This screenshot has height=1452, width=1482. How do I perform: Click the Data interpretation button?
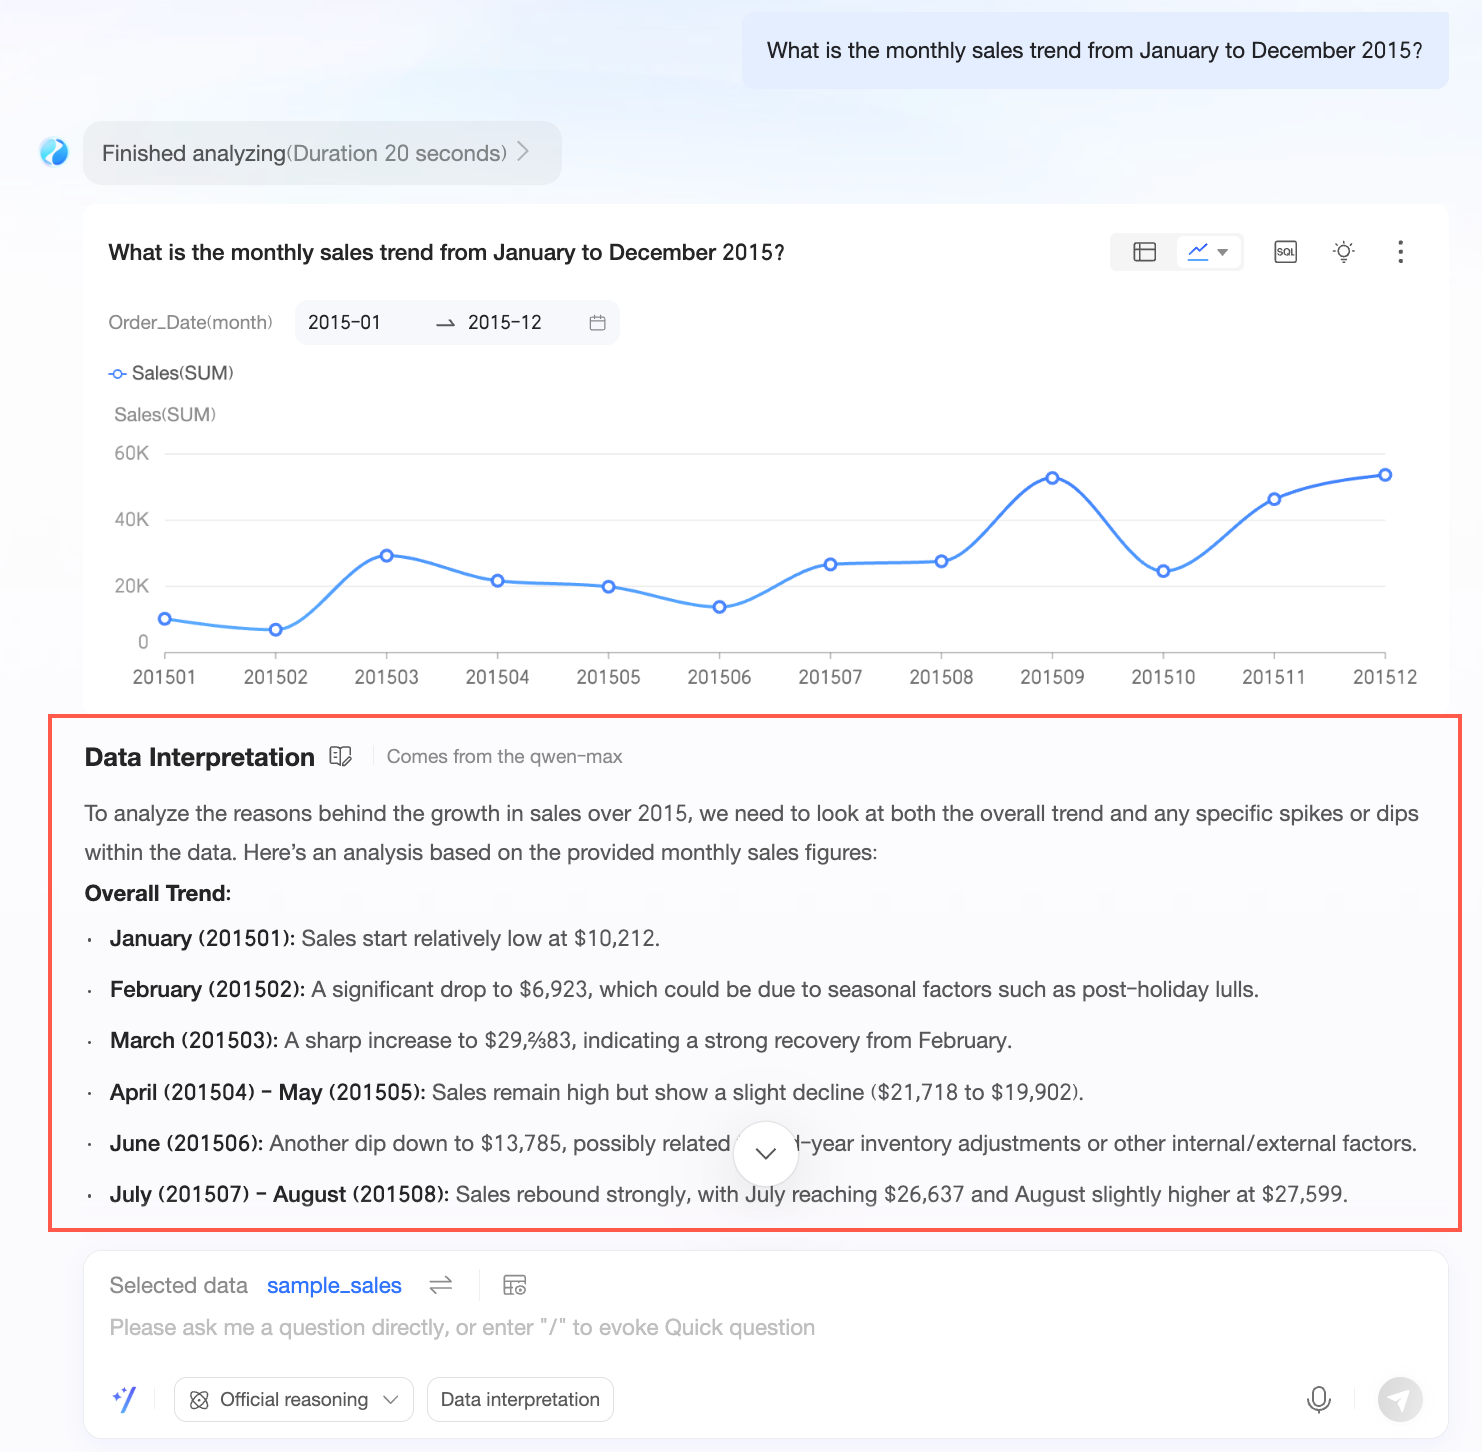coord(520,1399)
